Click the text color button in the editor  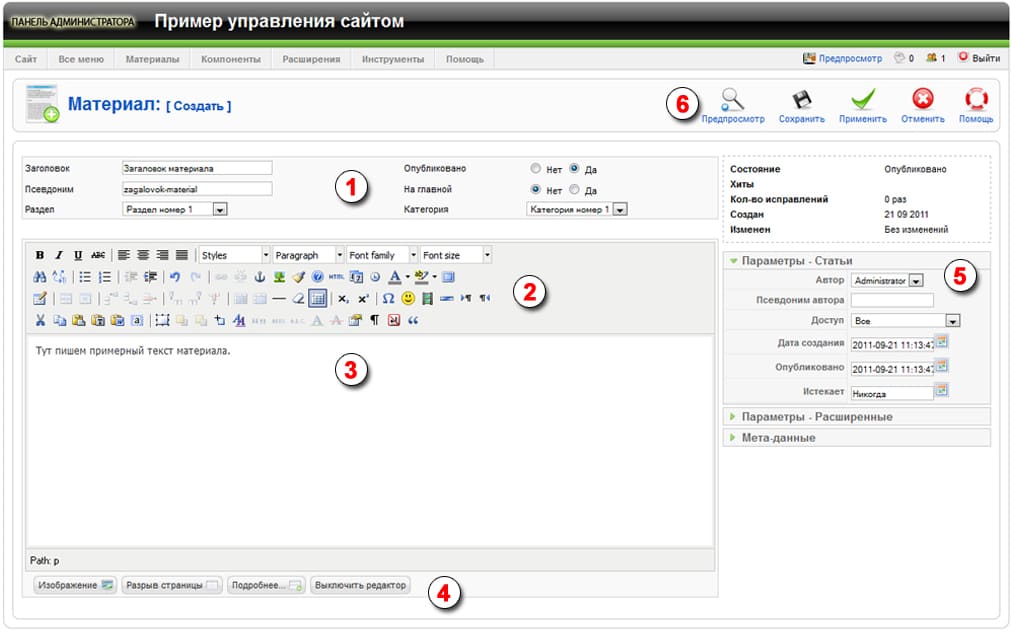pyautogui.click(x=395, y=277)
